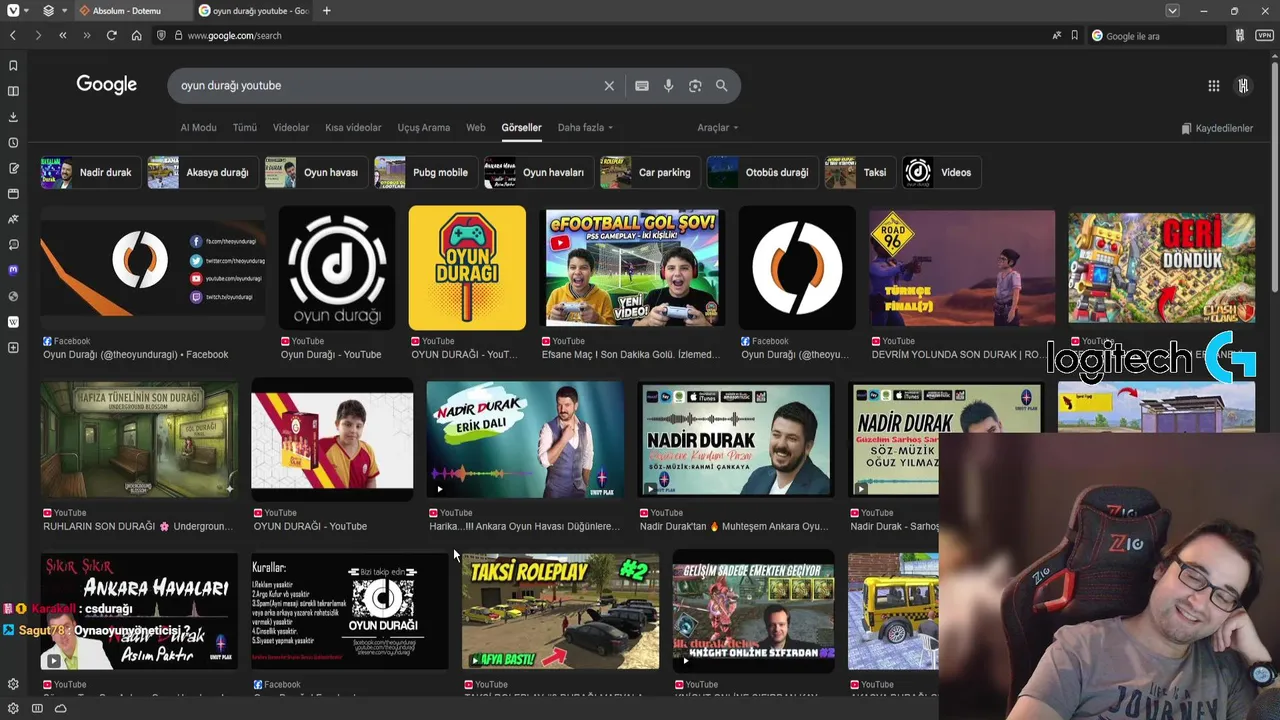Screen dimensions: 1280x720
Task: Open Google account avatar beside apps grid
Action: pyautogui.click(x=1243, y=86)
